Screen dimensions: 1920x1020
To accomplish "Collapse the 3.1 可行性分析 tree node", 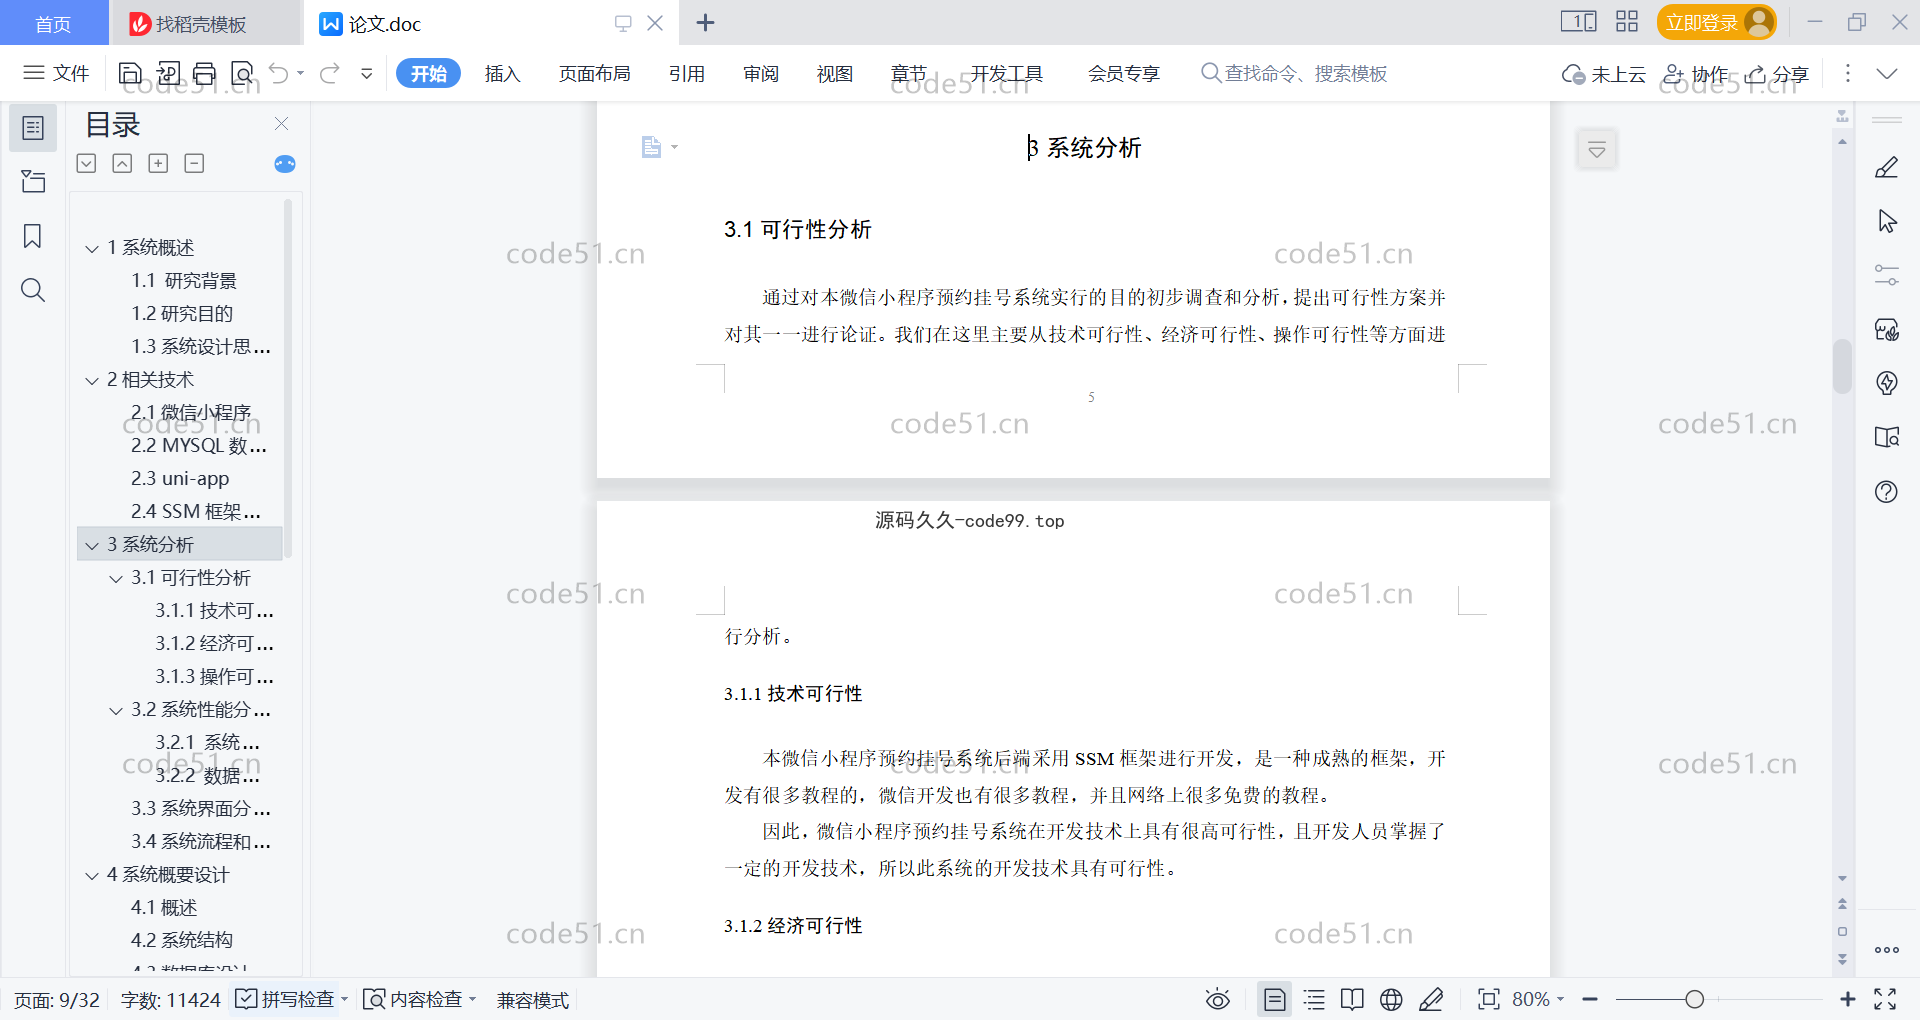I will click(x=116, y=579).
